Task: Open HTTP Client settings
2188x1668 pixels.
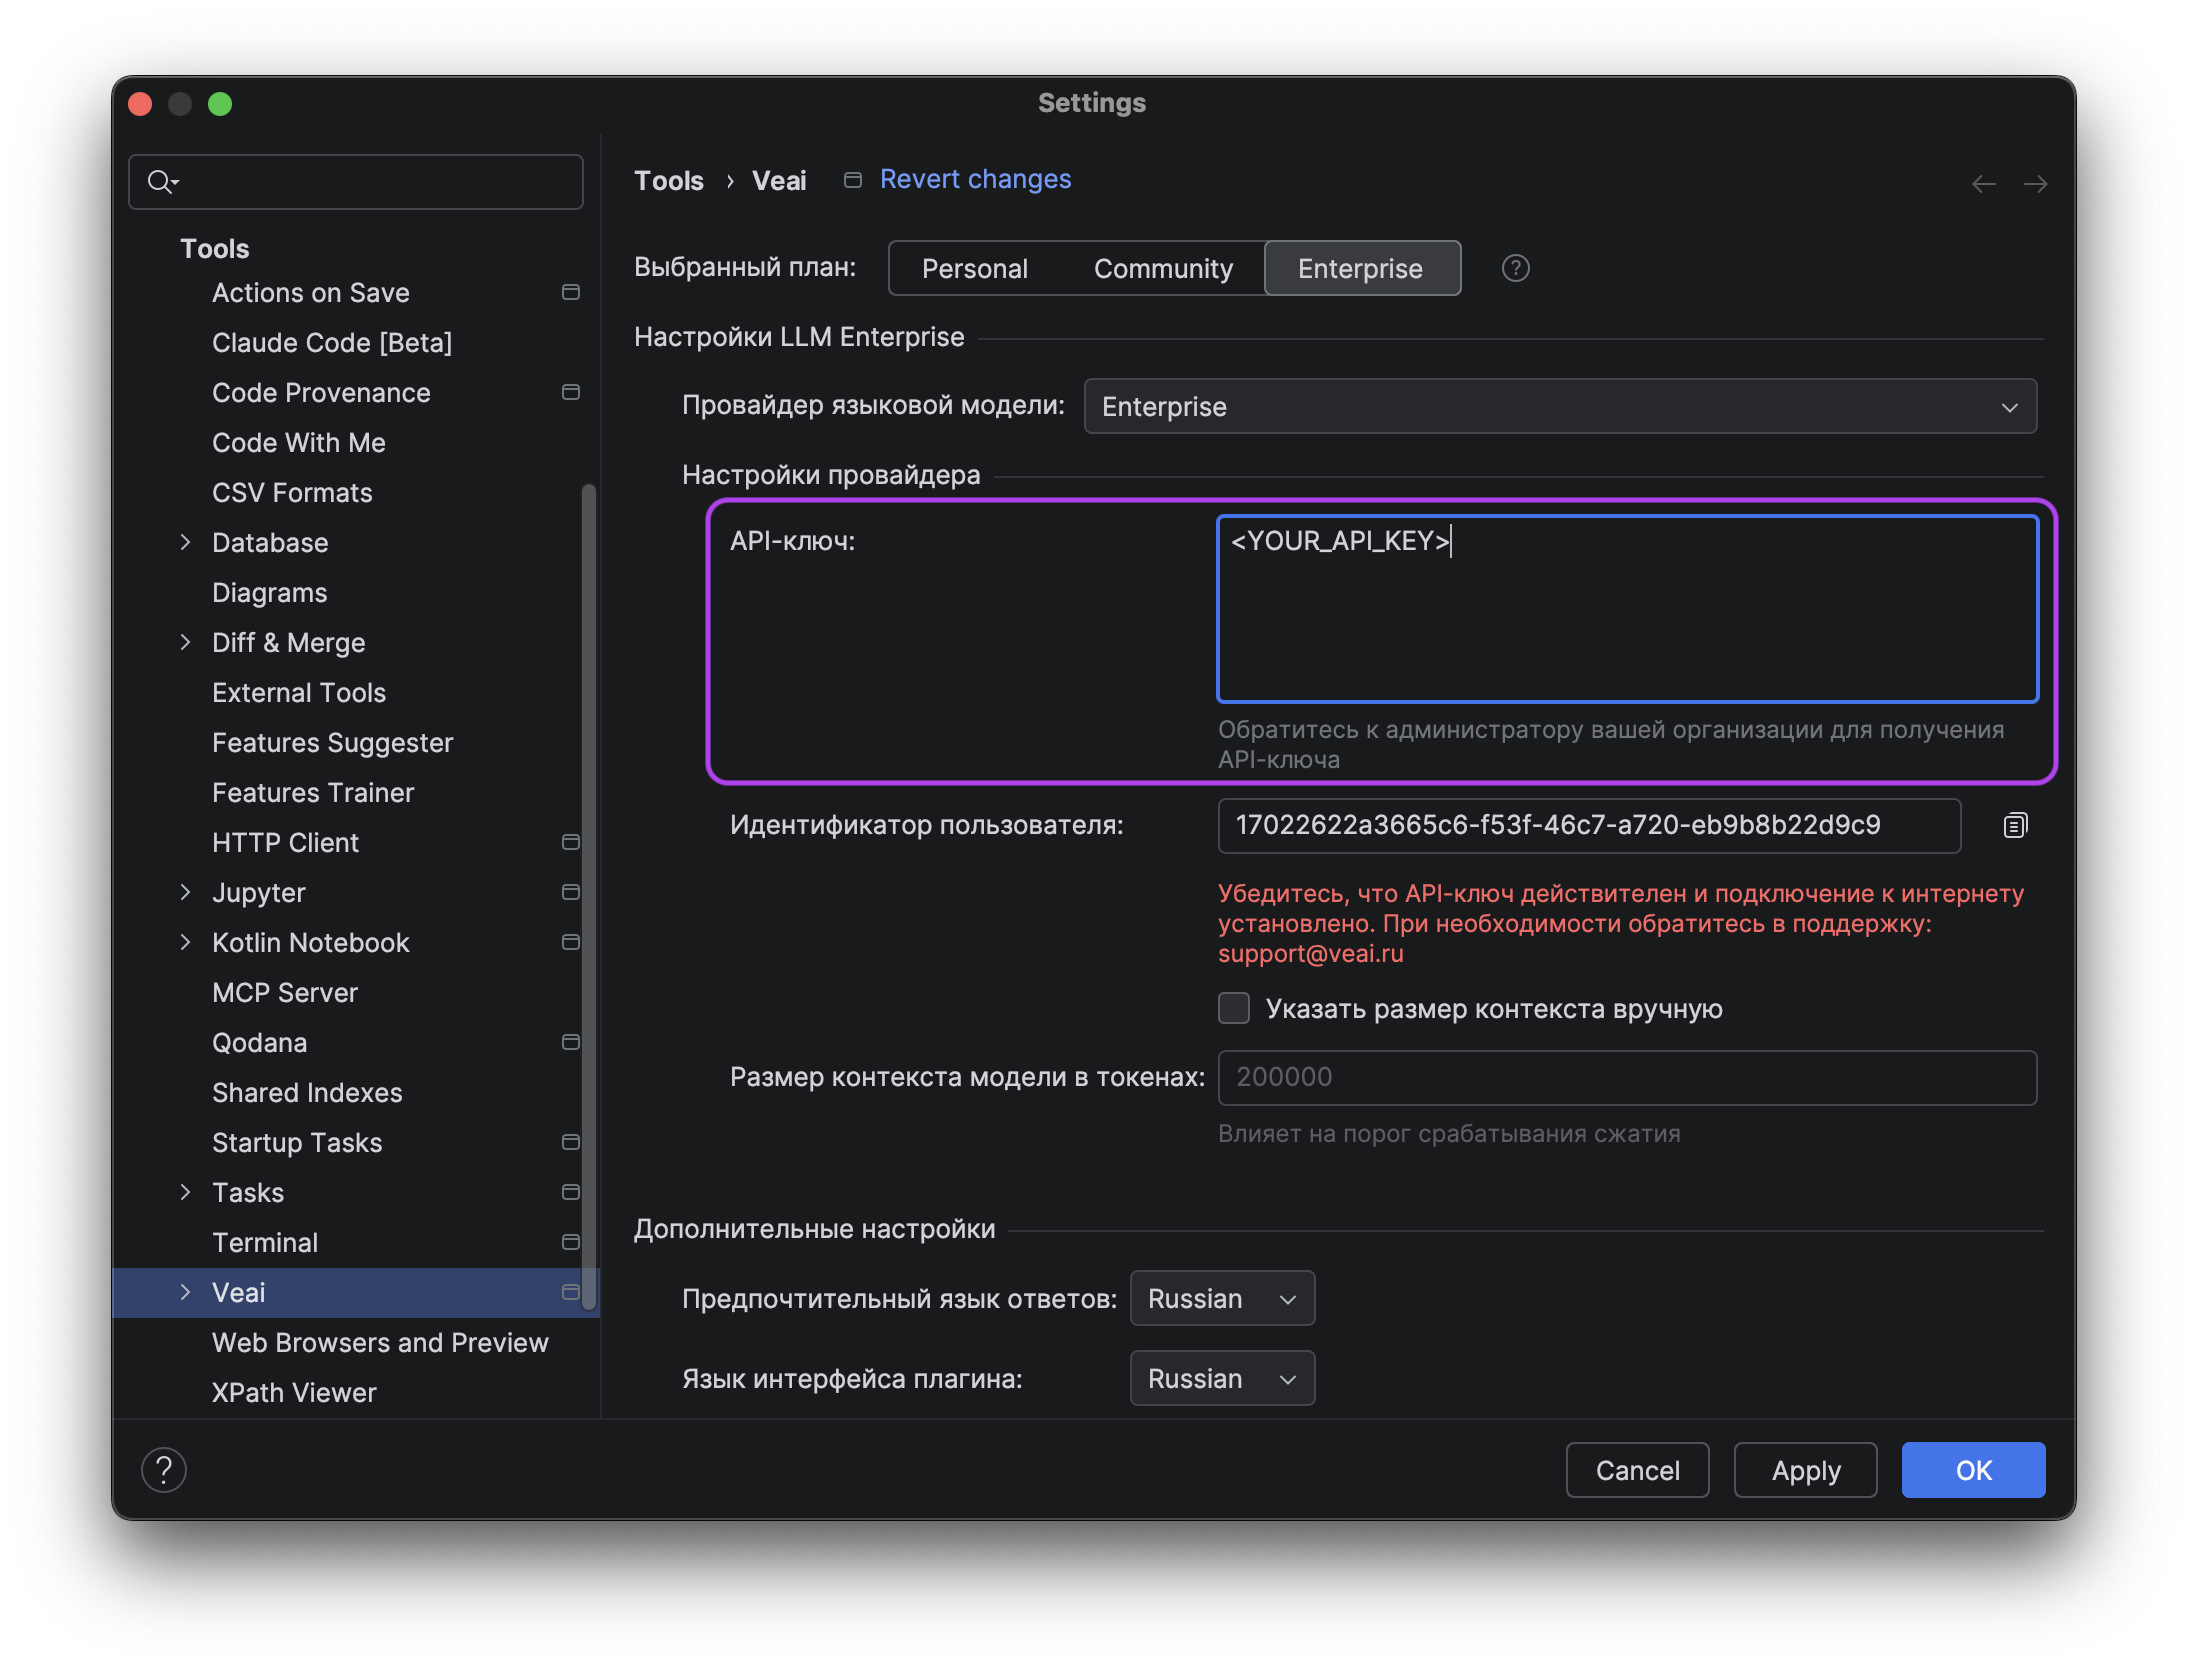Action: (x=285, y=842)
